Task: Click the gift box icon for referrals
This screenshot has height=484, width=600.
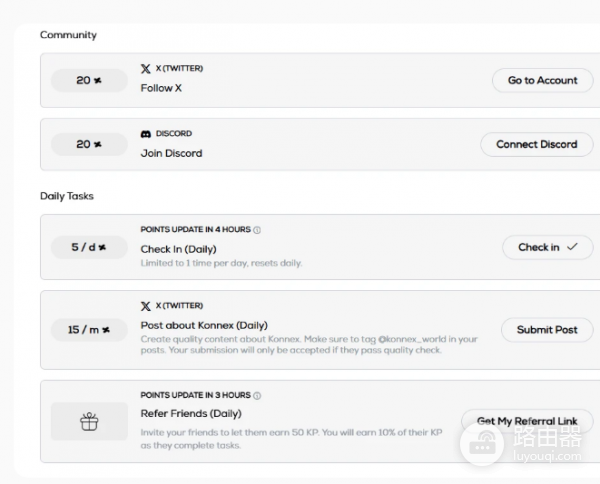Action: (x=89, y=422)
